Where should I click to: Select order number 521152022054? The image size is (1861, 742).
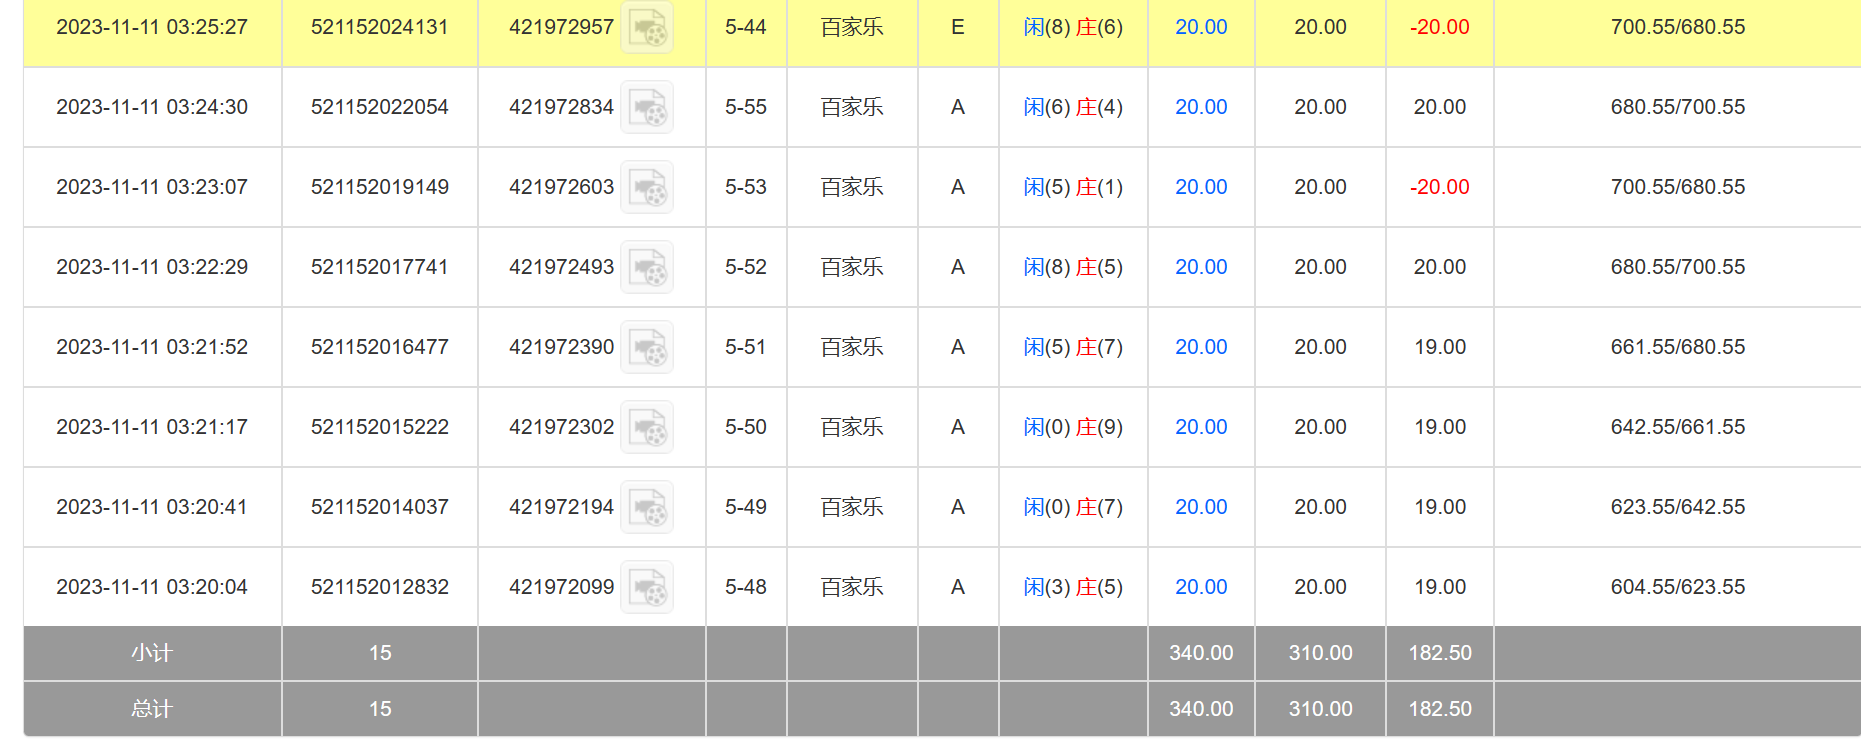click(380, 107)
